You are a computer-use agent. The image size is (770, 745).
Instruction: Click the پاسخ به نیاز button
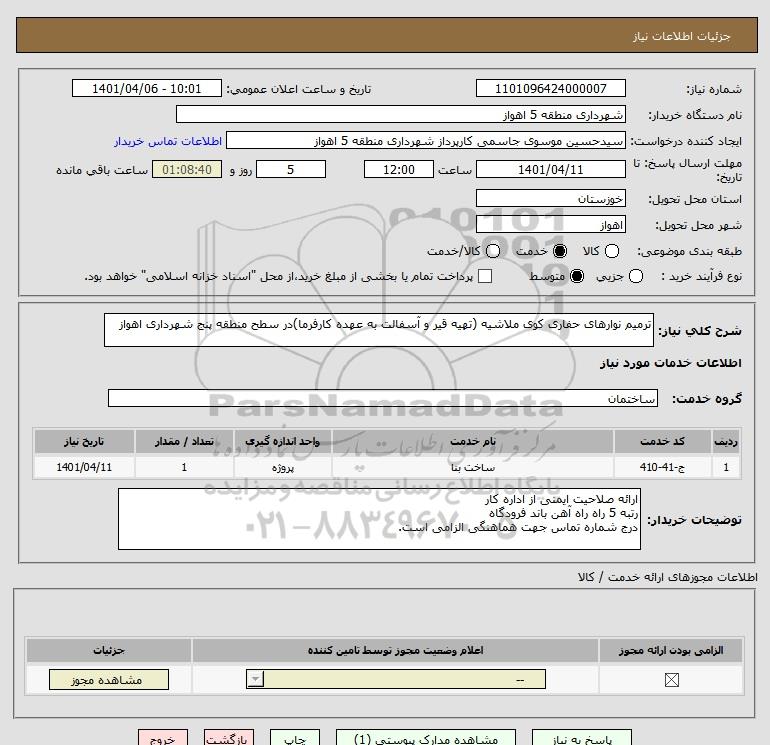pos(582,739)
